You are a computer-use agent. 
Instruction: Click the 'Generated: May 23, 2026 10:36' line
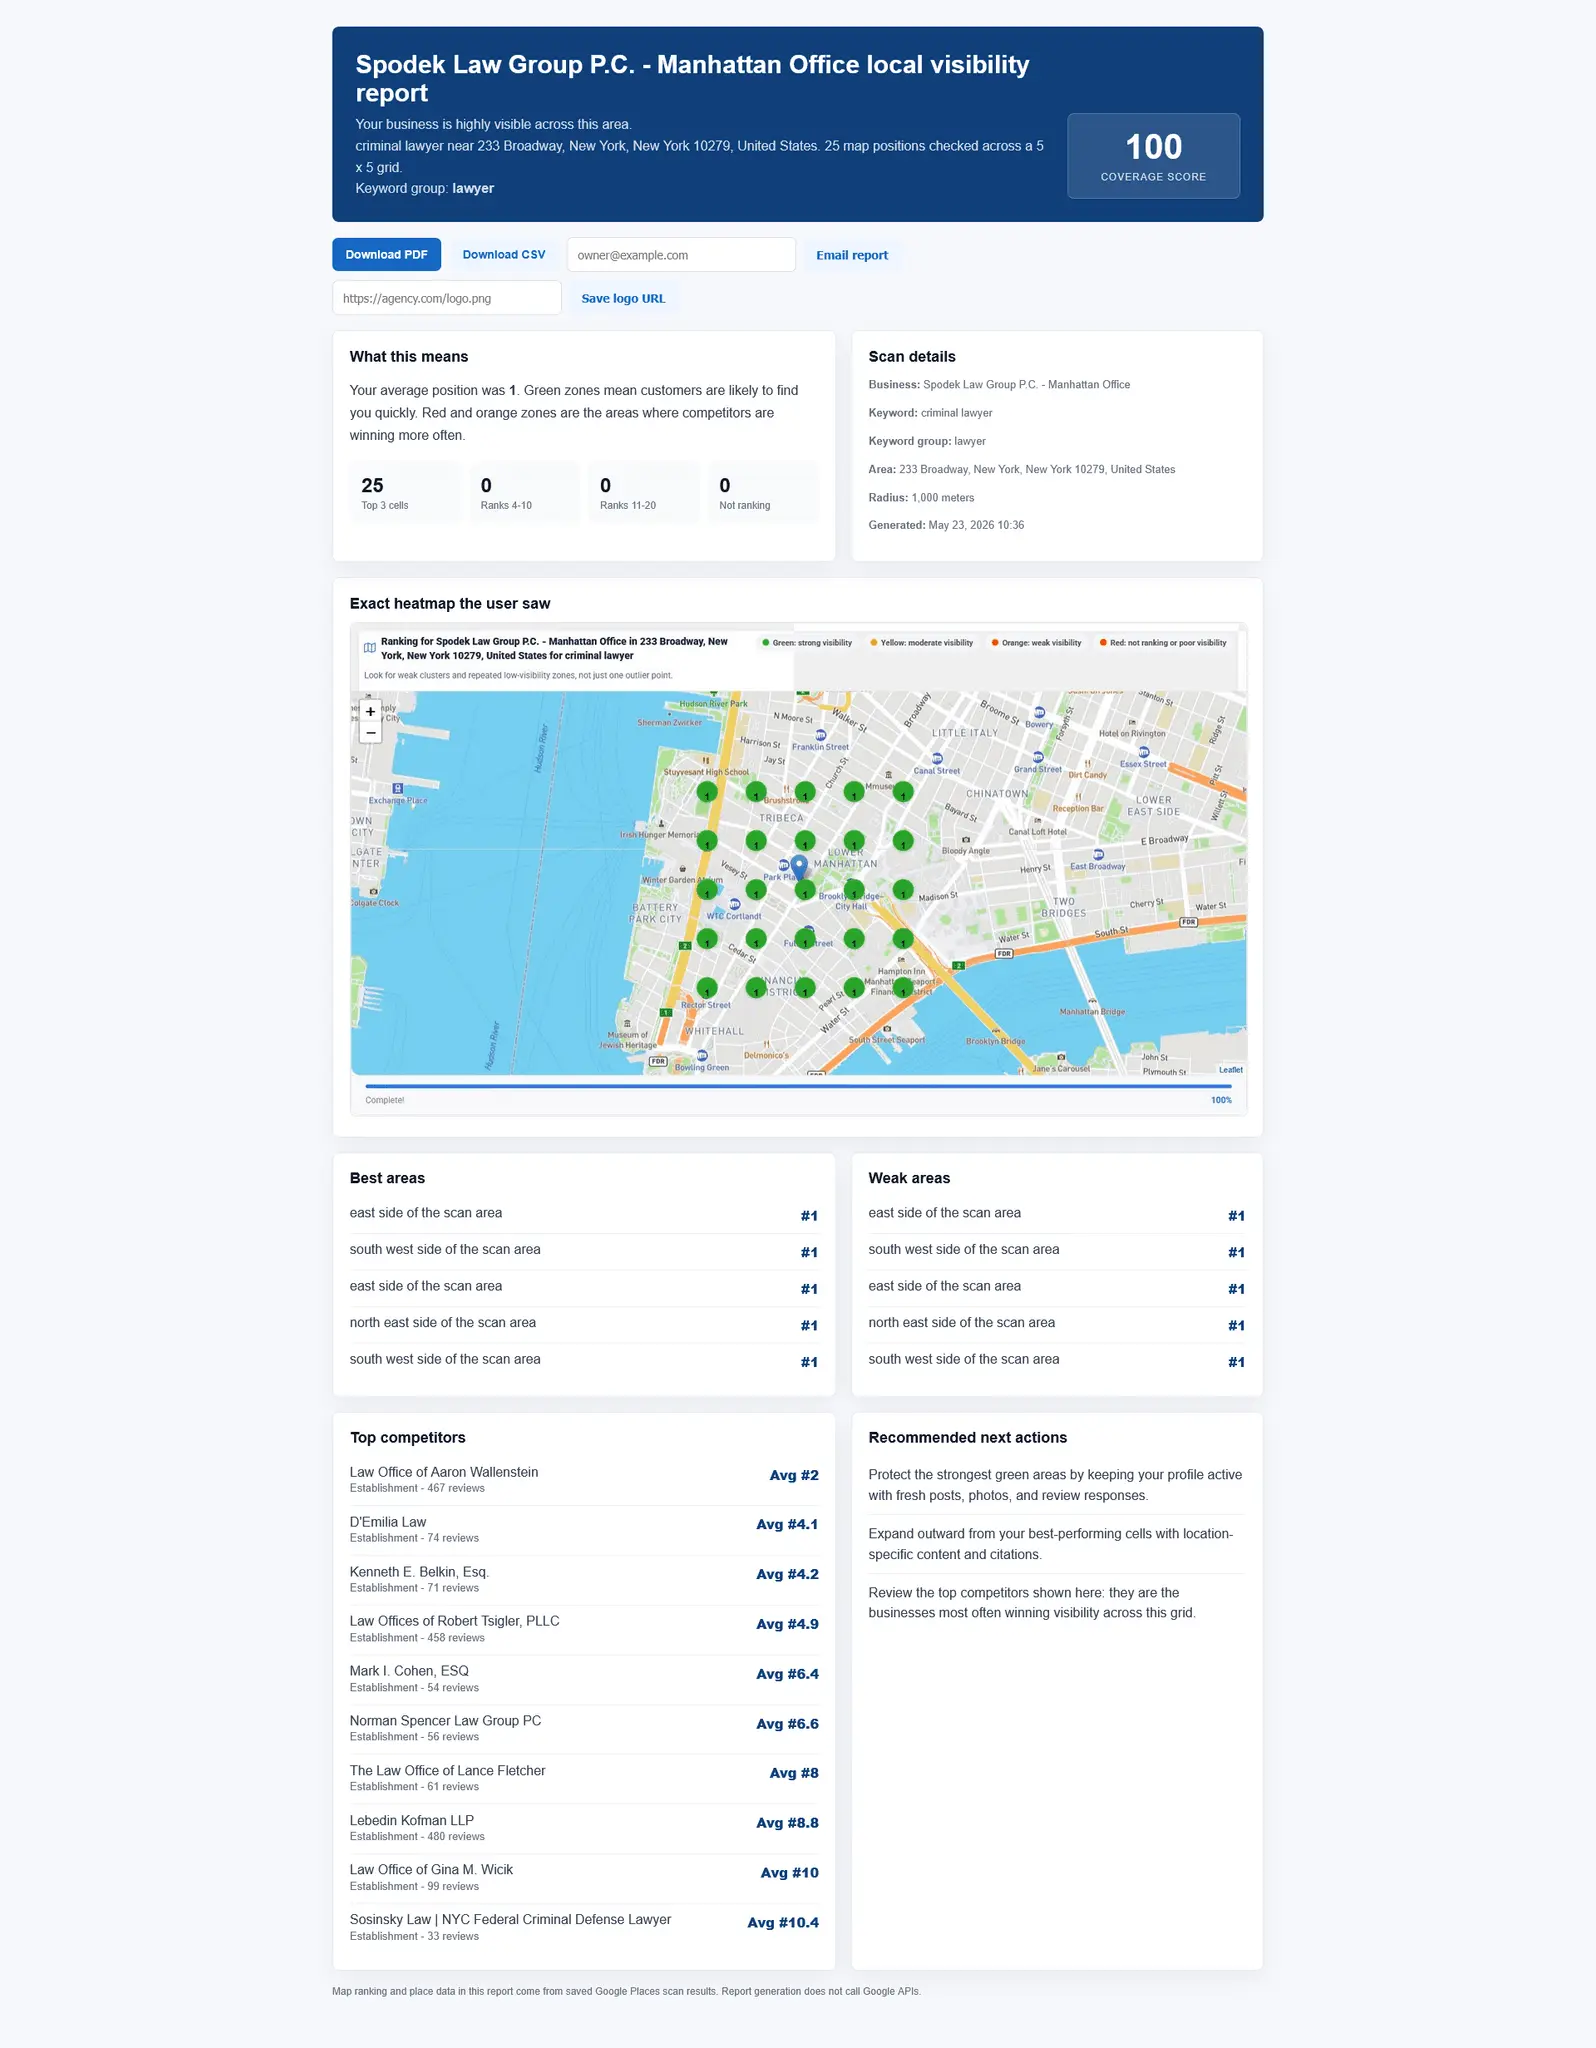946,525
